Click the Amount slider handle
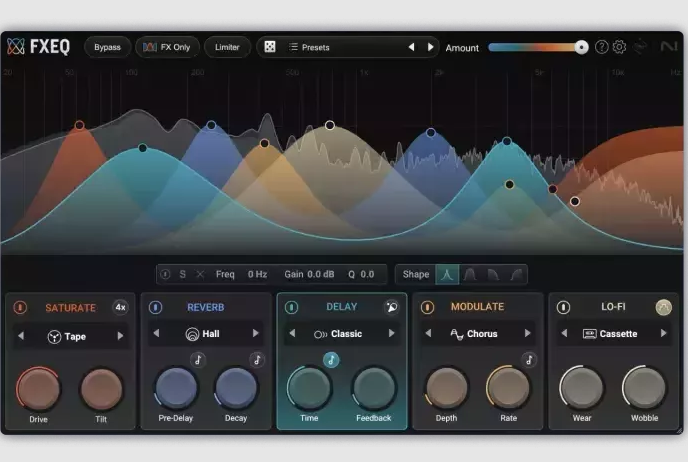 coord(581,47)
